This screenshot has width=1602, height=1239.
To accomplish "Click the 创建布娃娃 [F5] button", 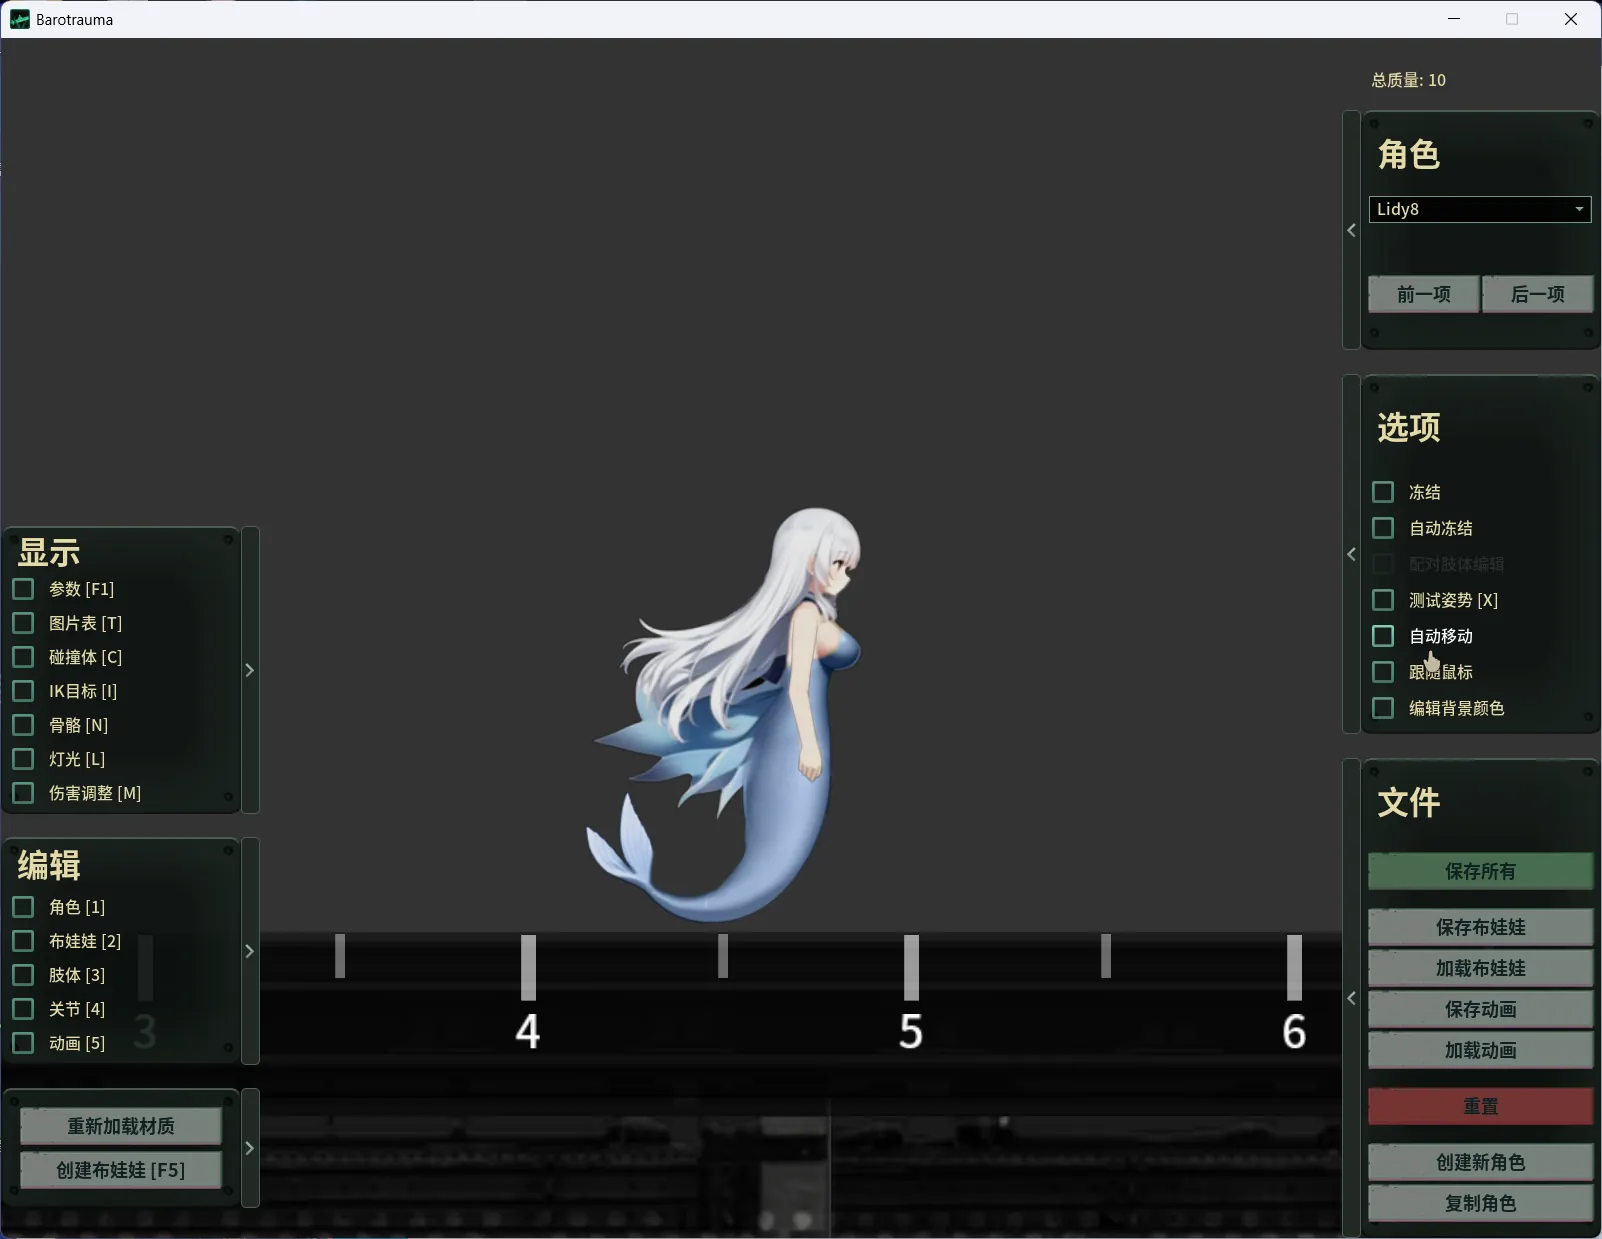I will click(121, 1170).
